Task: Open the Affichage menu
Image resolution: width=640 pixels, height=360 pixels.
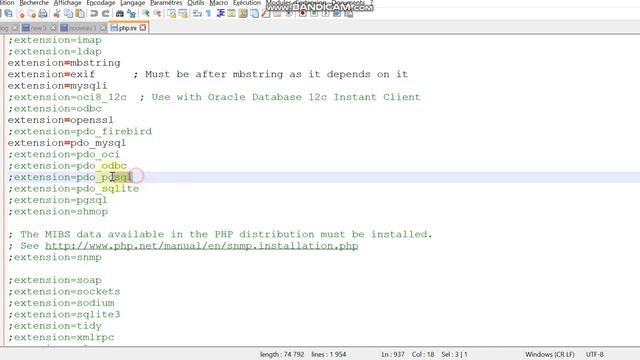Action: 68,3
